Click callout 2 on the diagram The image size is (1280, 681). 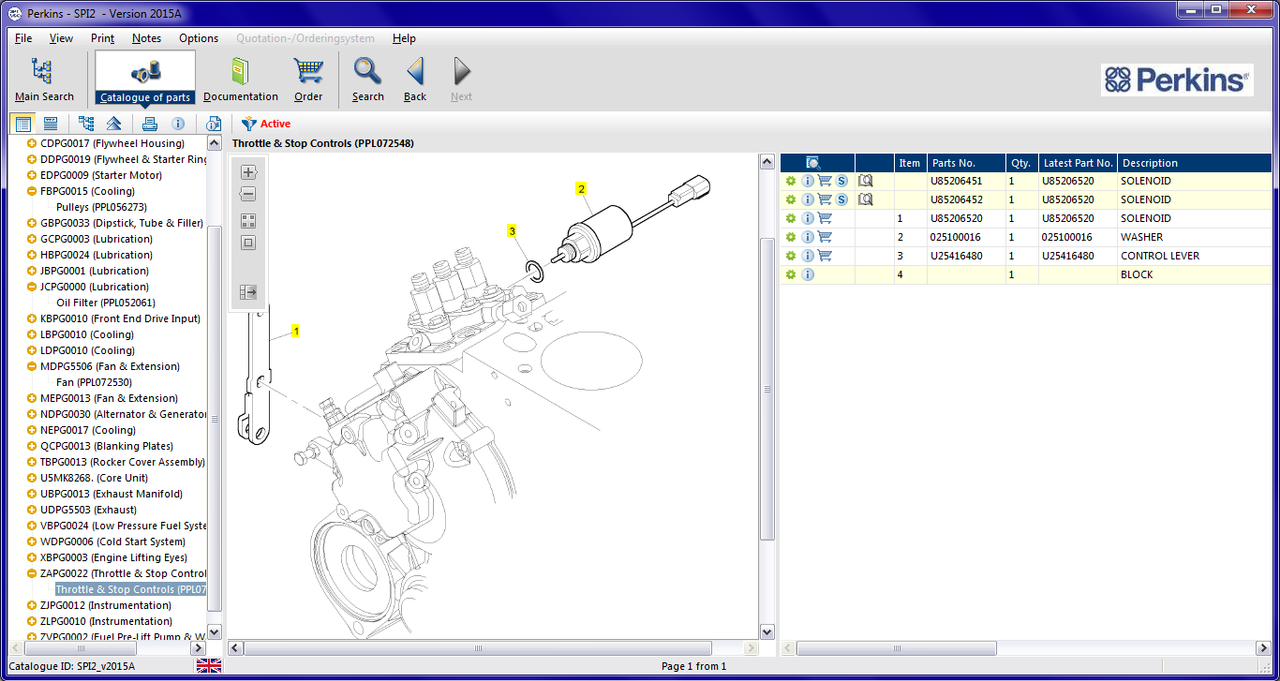[x=581, y=188]
